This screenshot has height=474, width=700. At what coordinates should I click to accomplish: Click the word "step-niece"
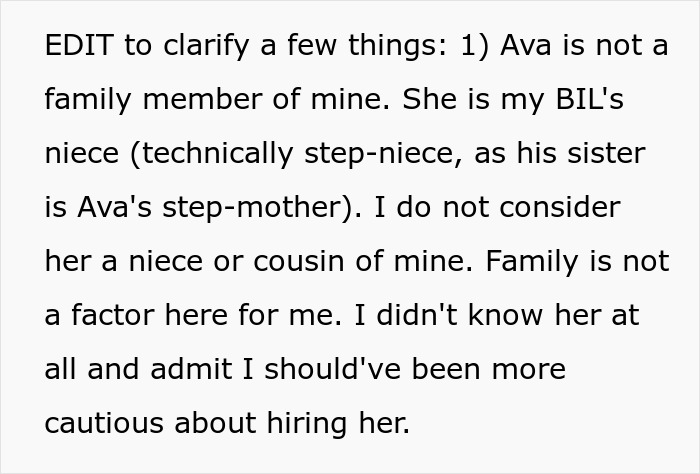coord(383,154)
